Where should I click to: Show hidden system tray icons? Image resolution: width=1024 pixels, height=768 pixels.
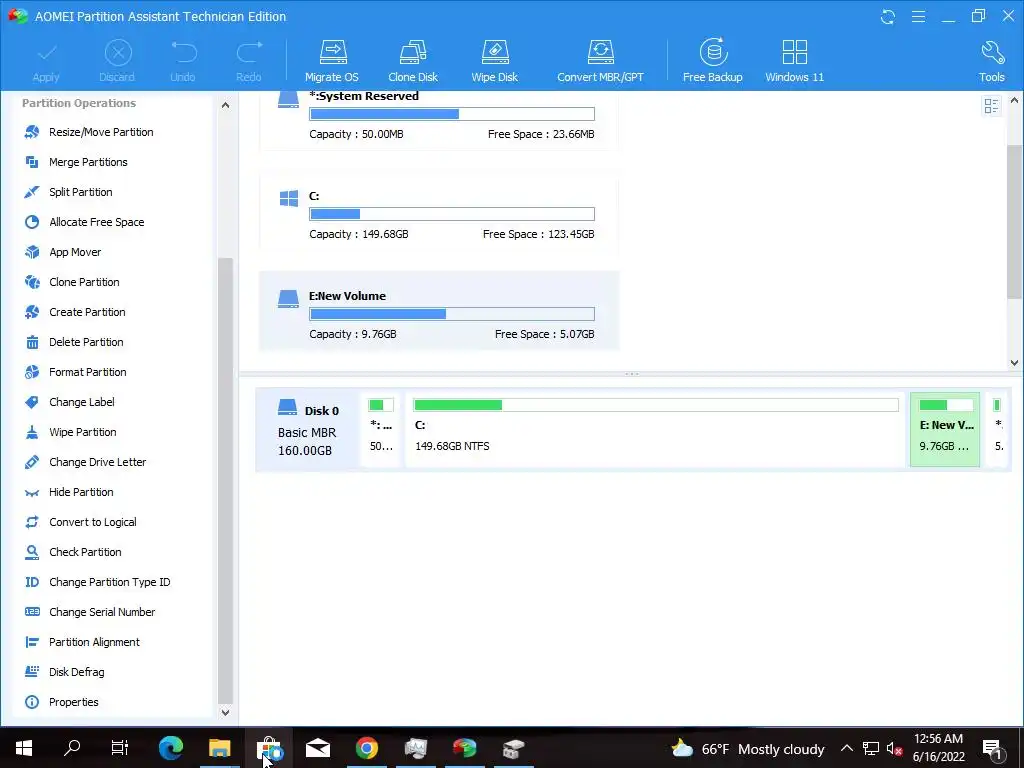[846, 748]
